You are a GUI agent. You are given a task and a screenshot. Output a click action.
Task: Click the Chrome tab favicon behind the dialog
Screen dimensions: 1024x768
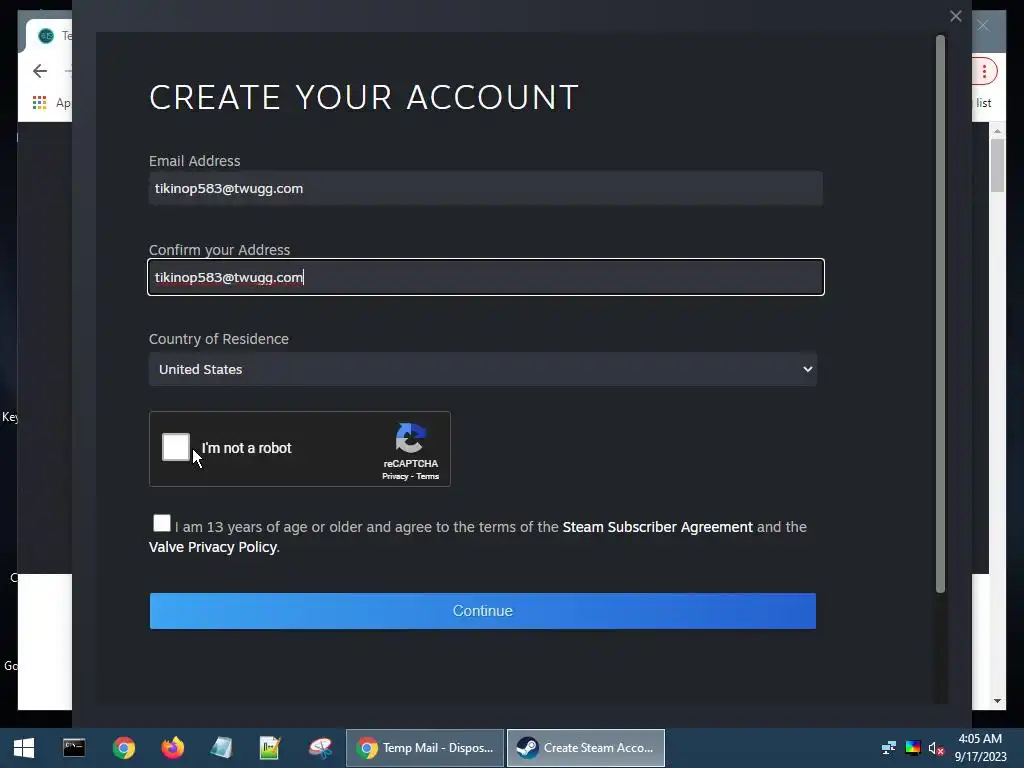click(x=46, y=35)
